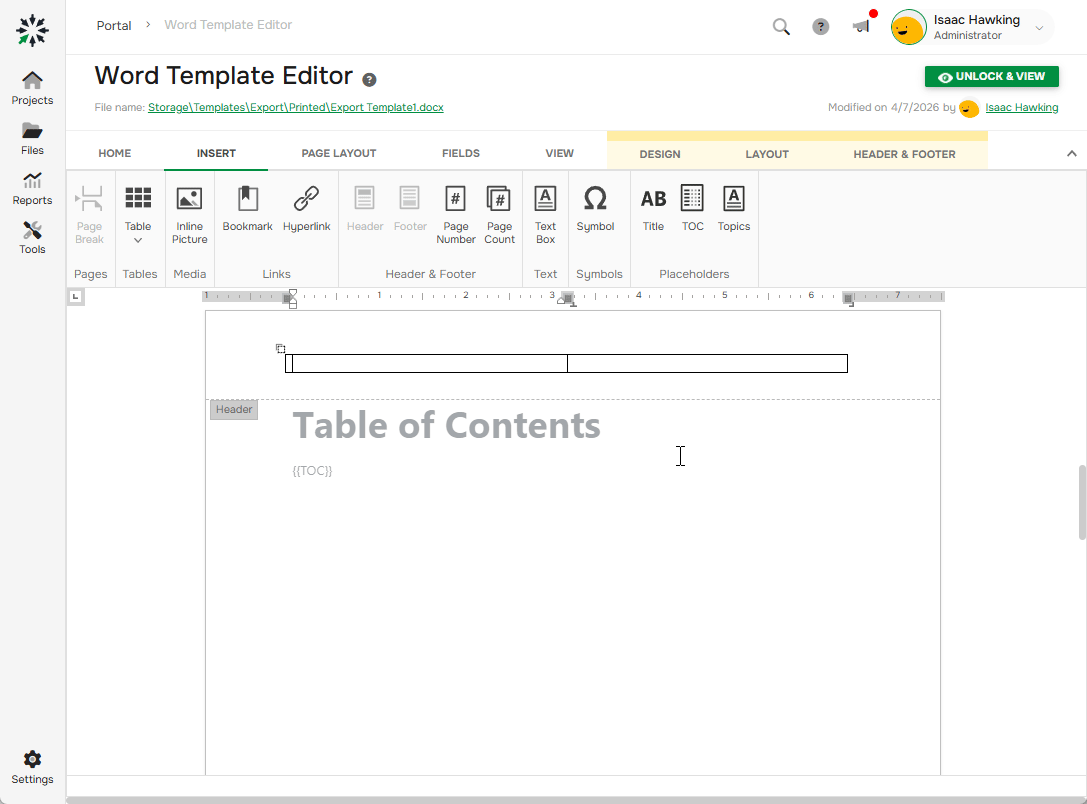Viewport: 1087px width, 804px height.
Task: Click the Header area label tag
Action: click(x=234, y=410)
